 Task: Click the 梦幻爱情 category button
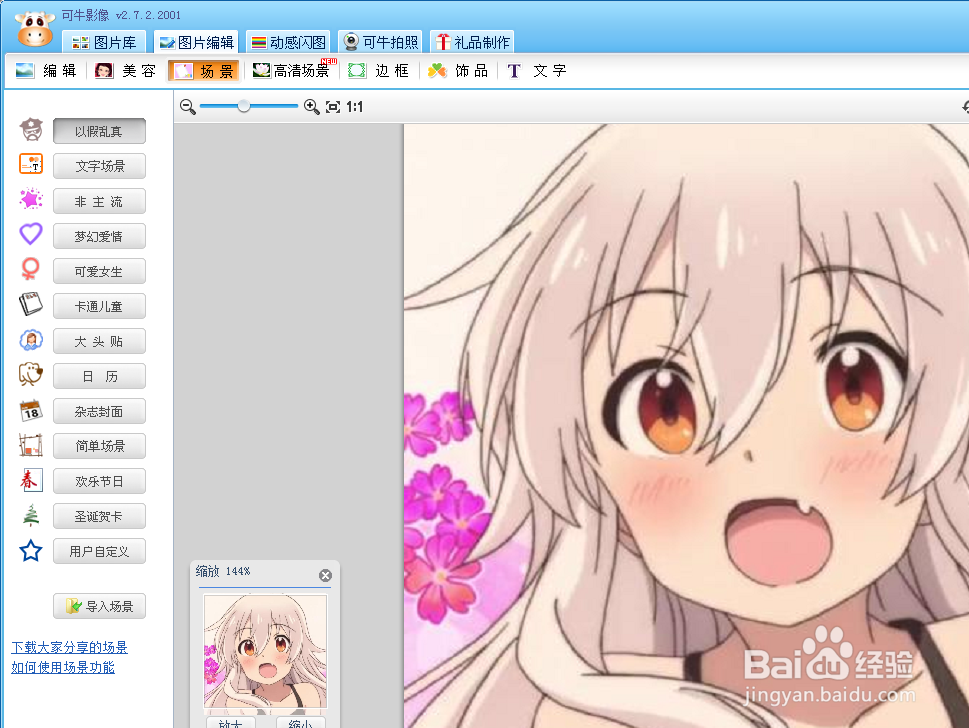tap(99, 236)
